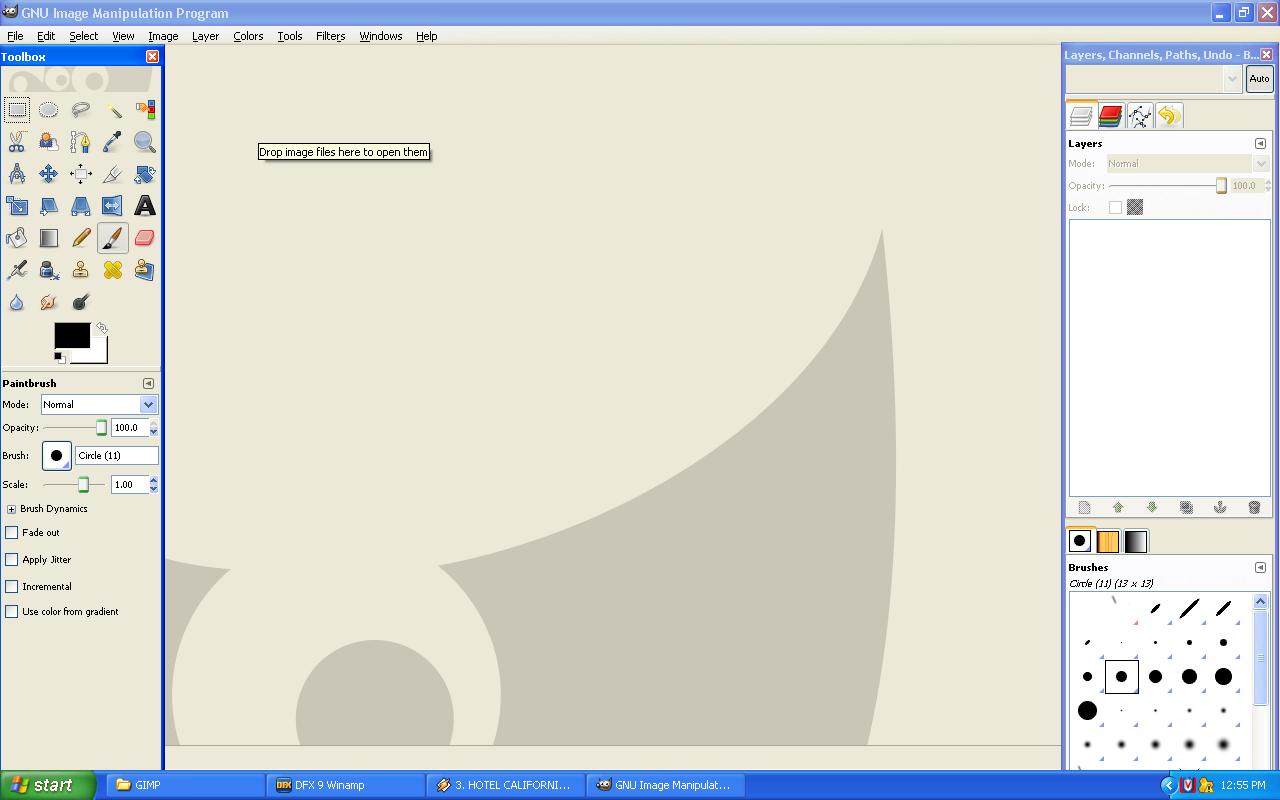Open DFX 9 Winamp taskbar button

pyautogui.click(x=344, y=785)
